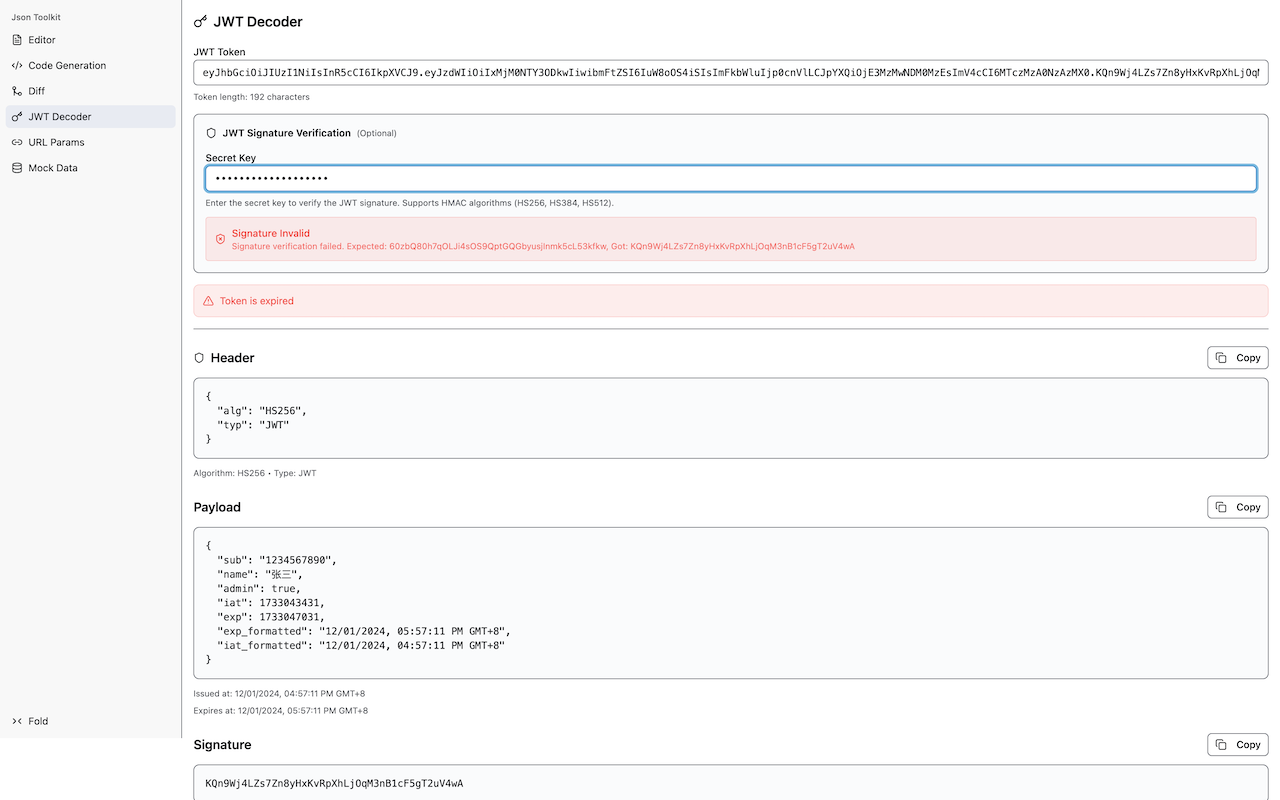
Task: Copy the Header JSON
Action: pos(1237,357)
